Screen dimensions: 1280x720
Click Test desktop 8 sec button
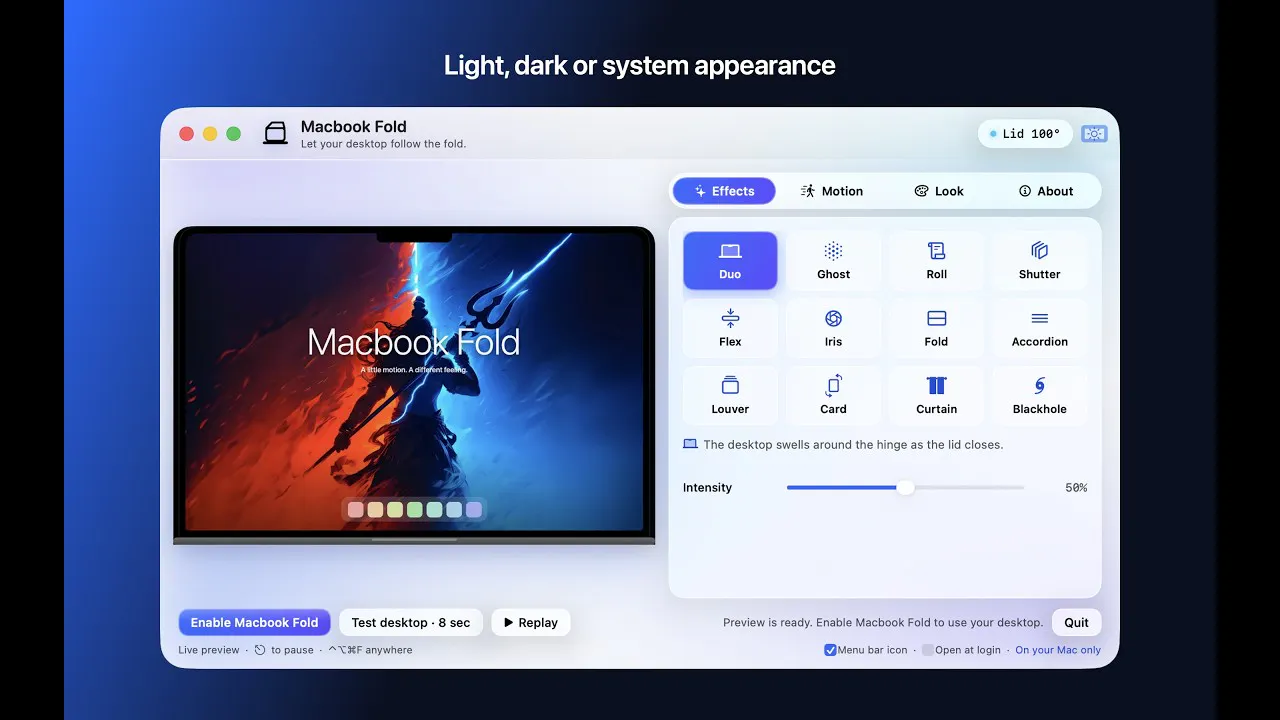(x=411, y=622)
